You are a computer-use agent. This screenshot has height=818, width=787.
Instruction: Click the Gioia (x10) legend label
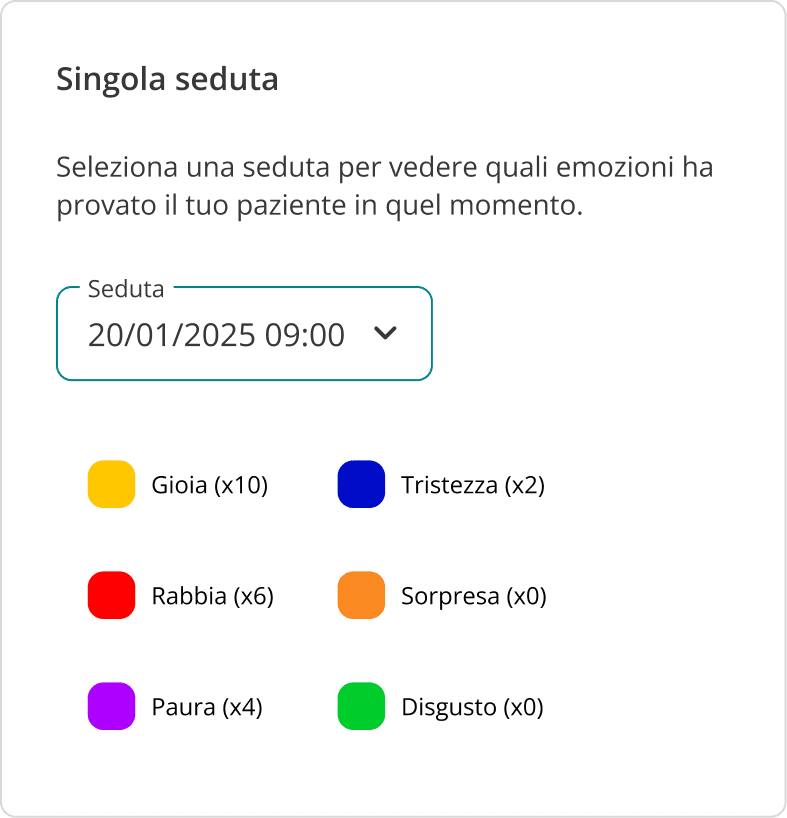click(210, 485)
